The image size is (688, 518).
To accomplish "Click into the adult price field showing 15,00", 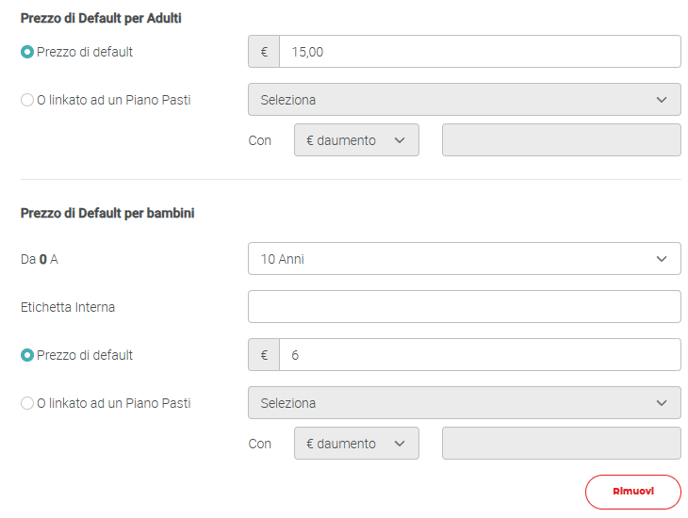I will click(480, 52).
